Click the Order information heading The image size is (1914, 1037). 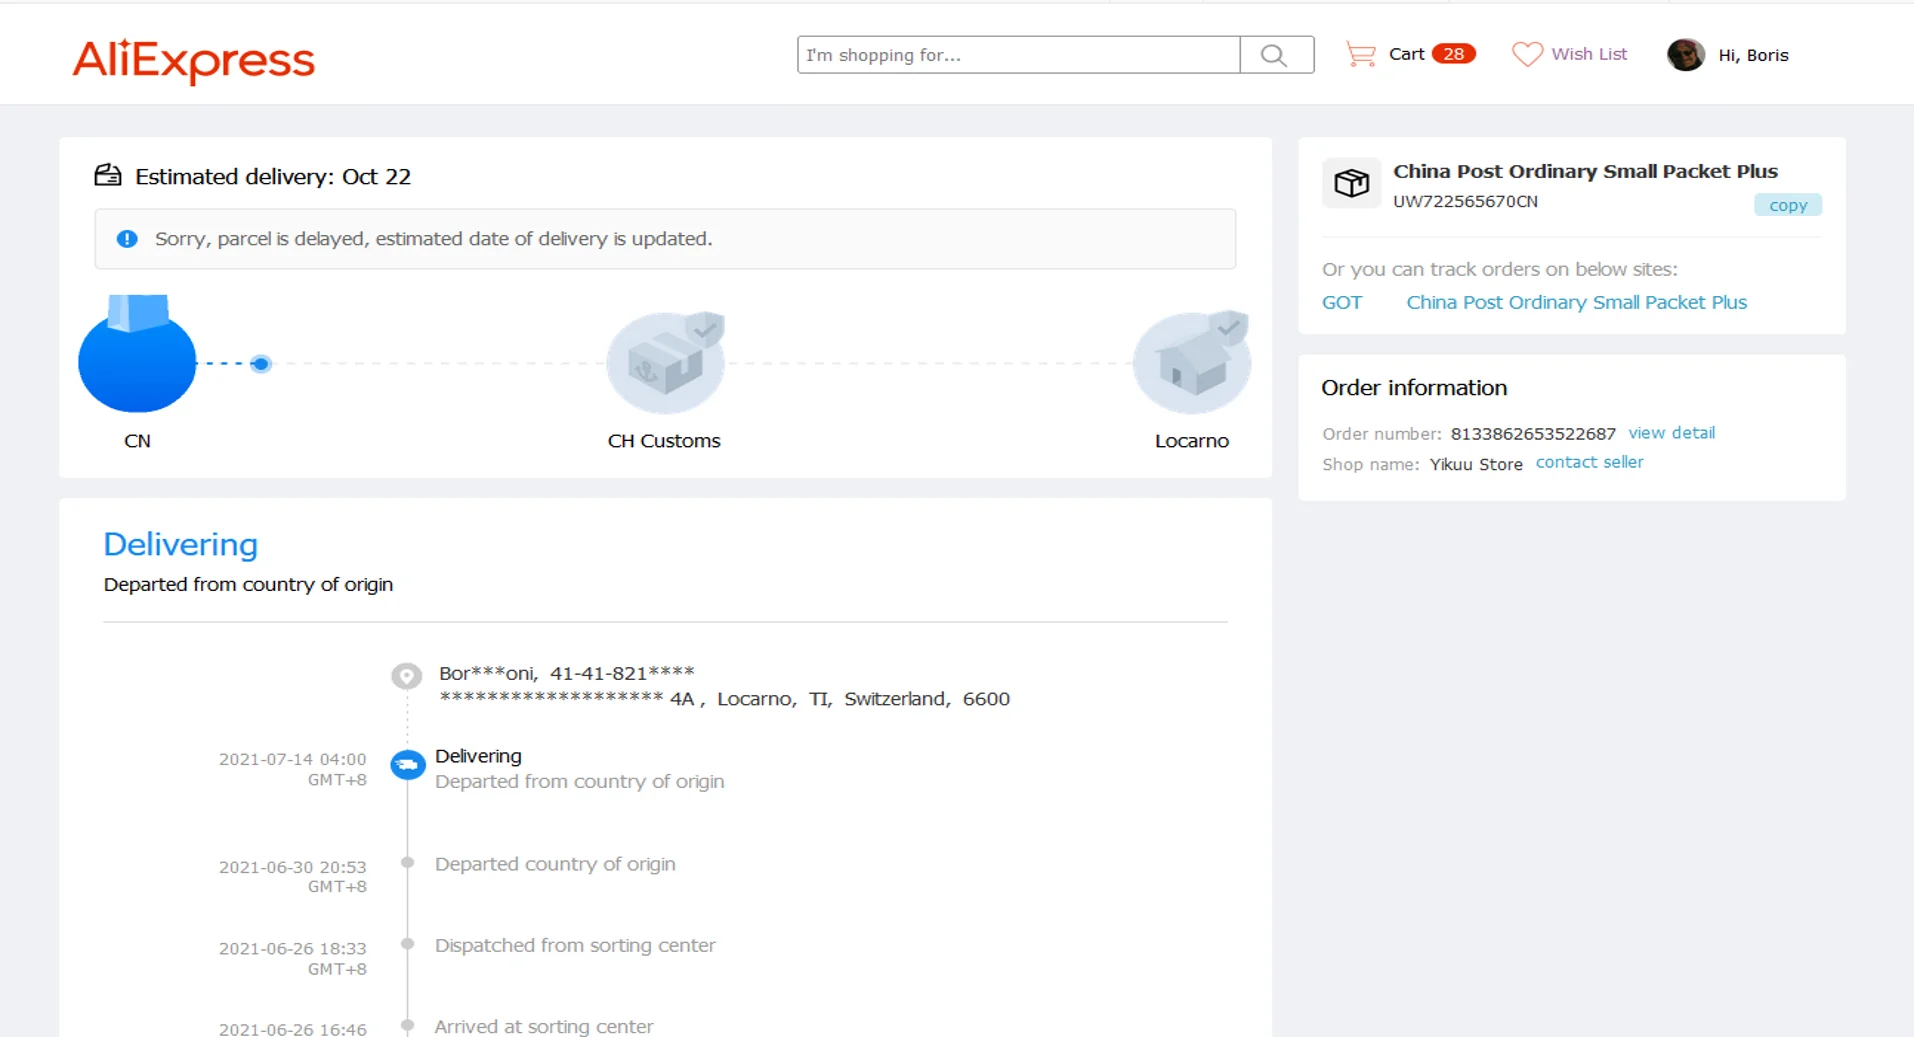click(x=1414, y=388)
